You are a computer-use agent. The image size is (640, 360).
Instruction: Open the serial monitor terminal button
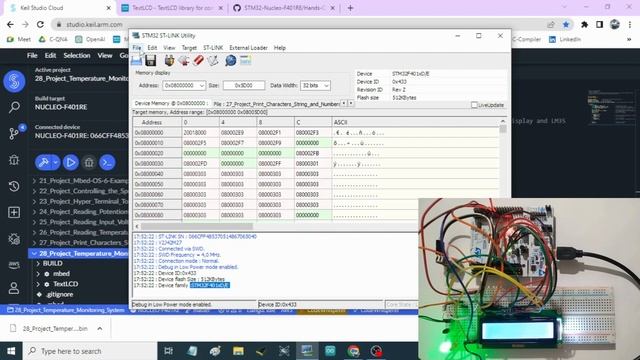[x=107, y=162]
